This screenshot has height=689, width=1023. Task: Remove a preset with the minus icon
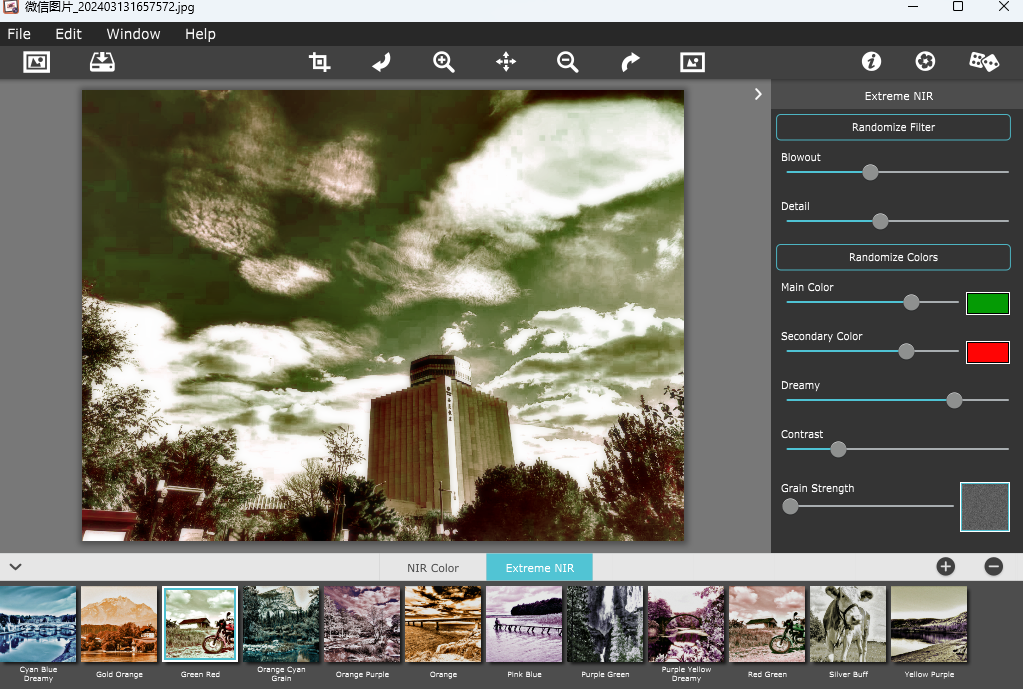pyautogui.click(x=994, y=566)
